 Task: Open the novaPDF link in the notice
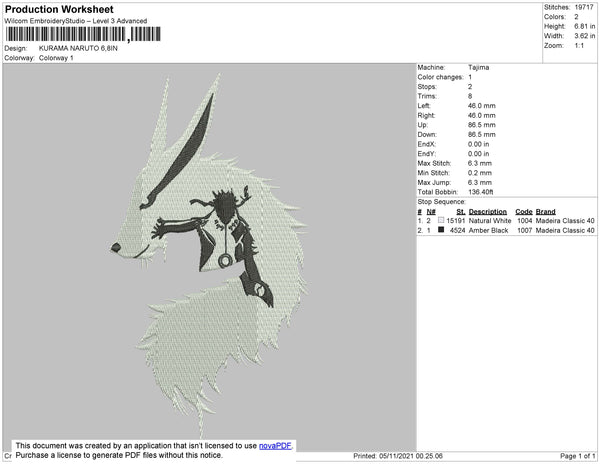click(x=275, y=446)
